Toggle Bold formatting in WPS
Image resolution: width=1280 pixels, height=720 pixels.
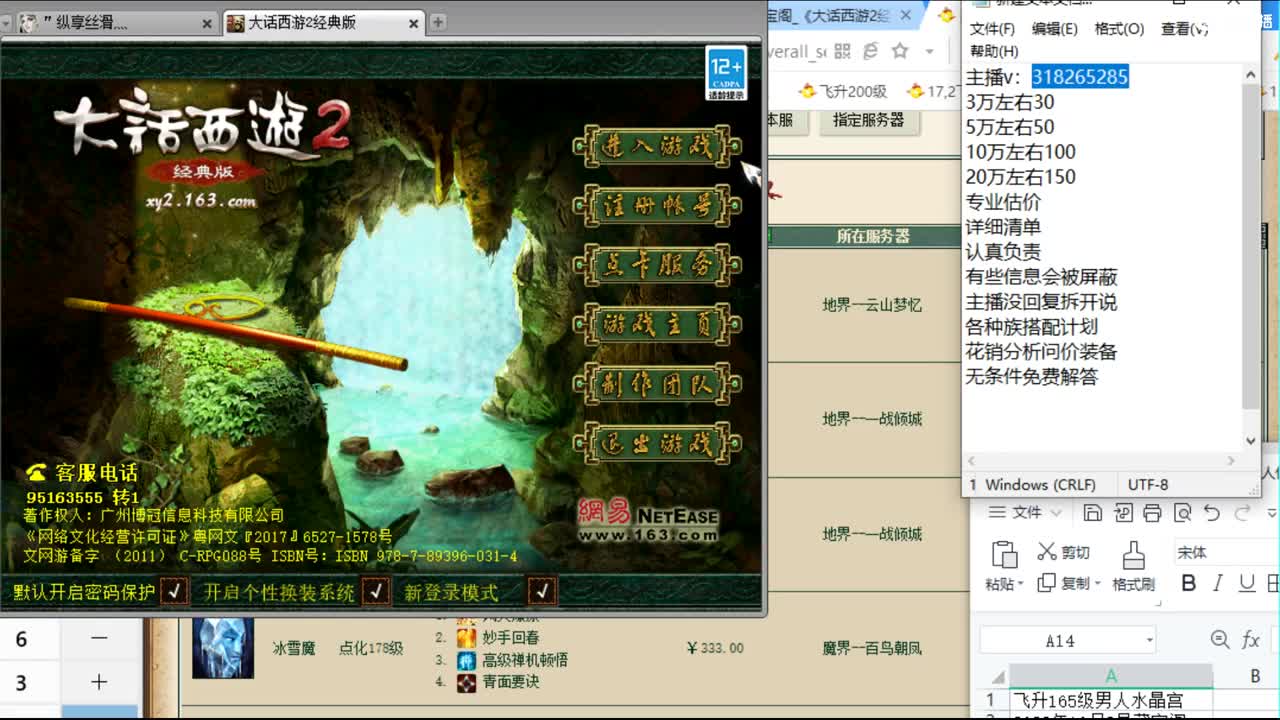(x=1189, y=583)
